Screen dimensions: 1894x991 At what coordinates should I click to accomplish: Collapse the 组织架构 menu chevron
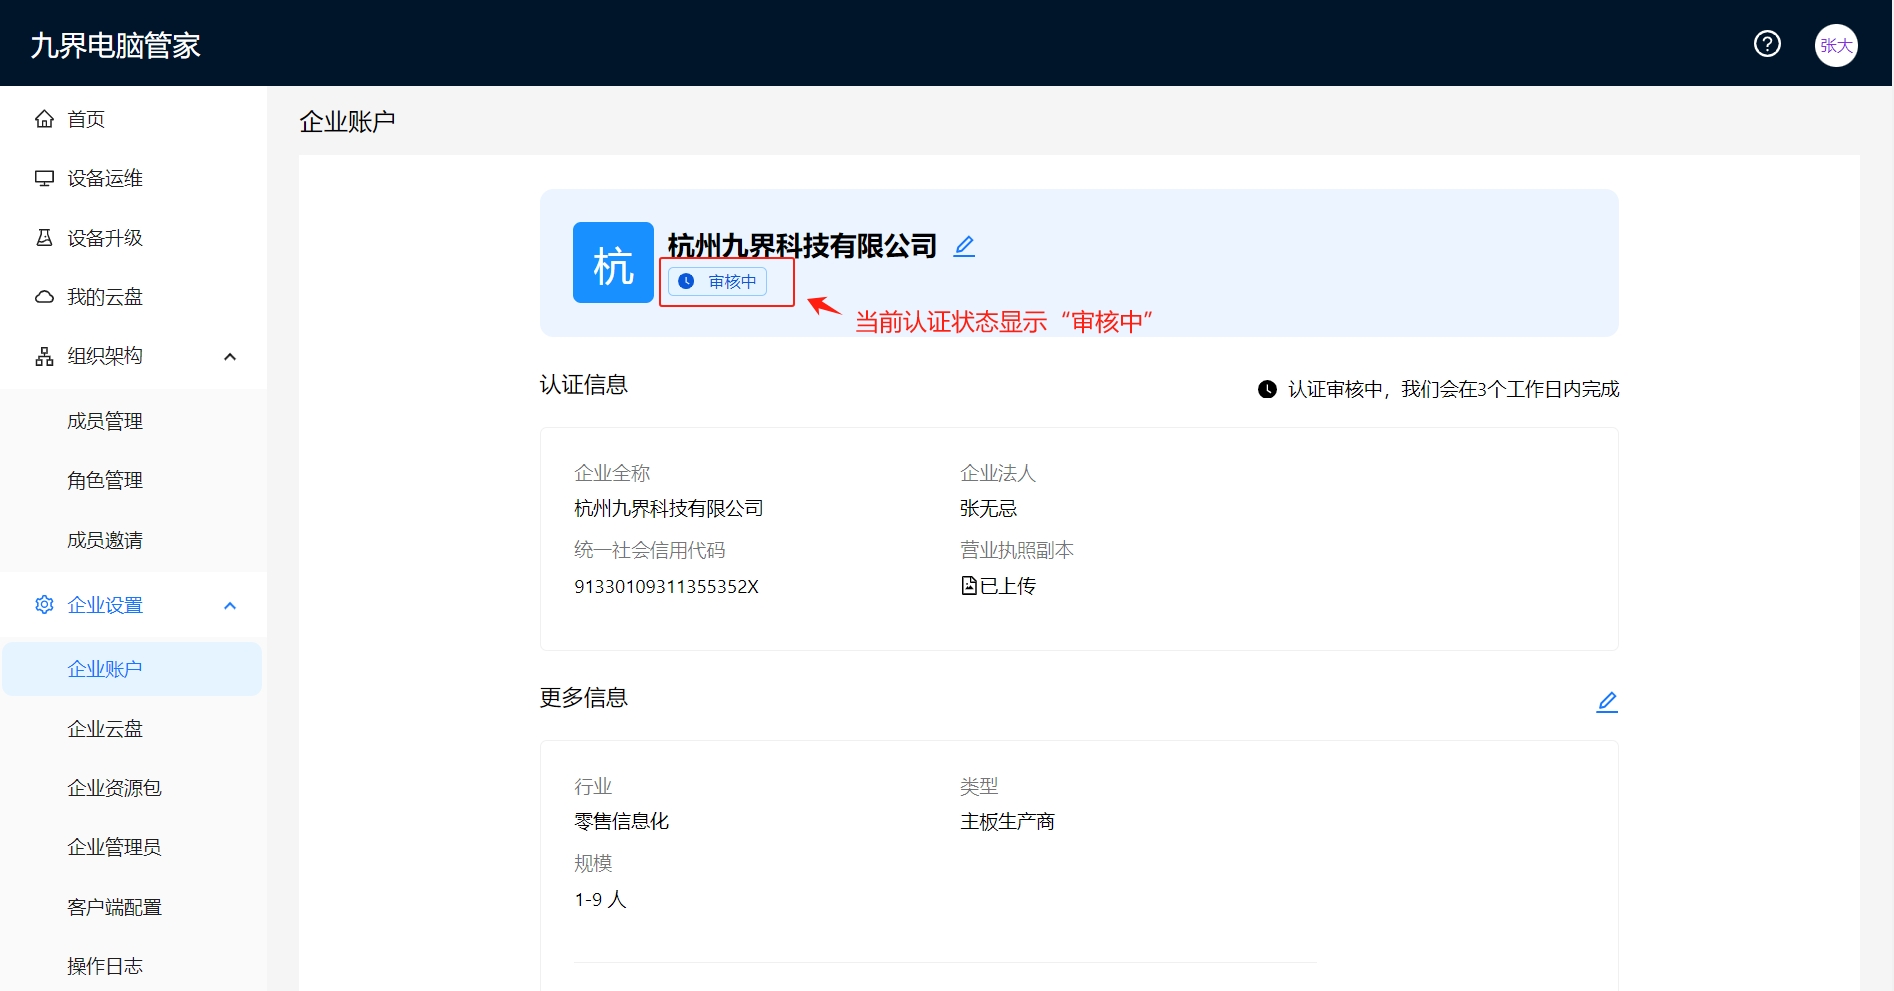230,357
